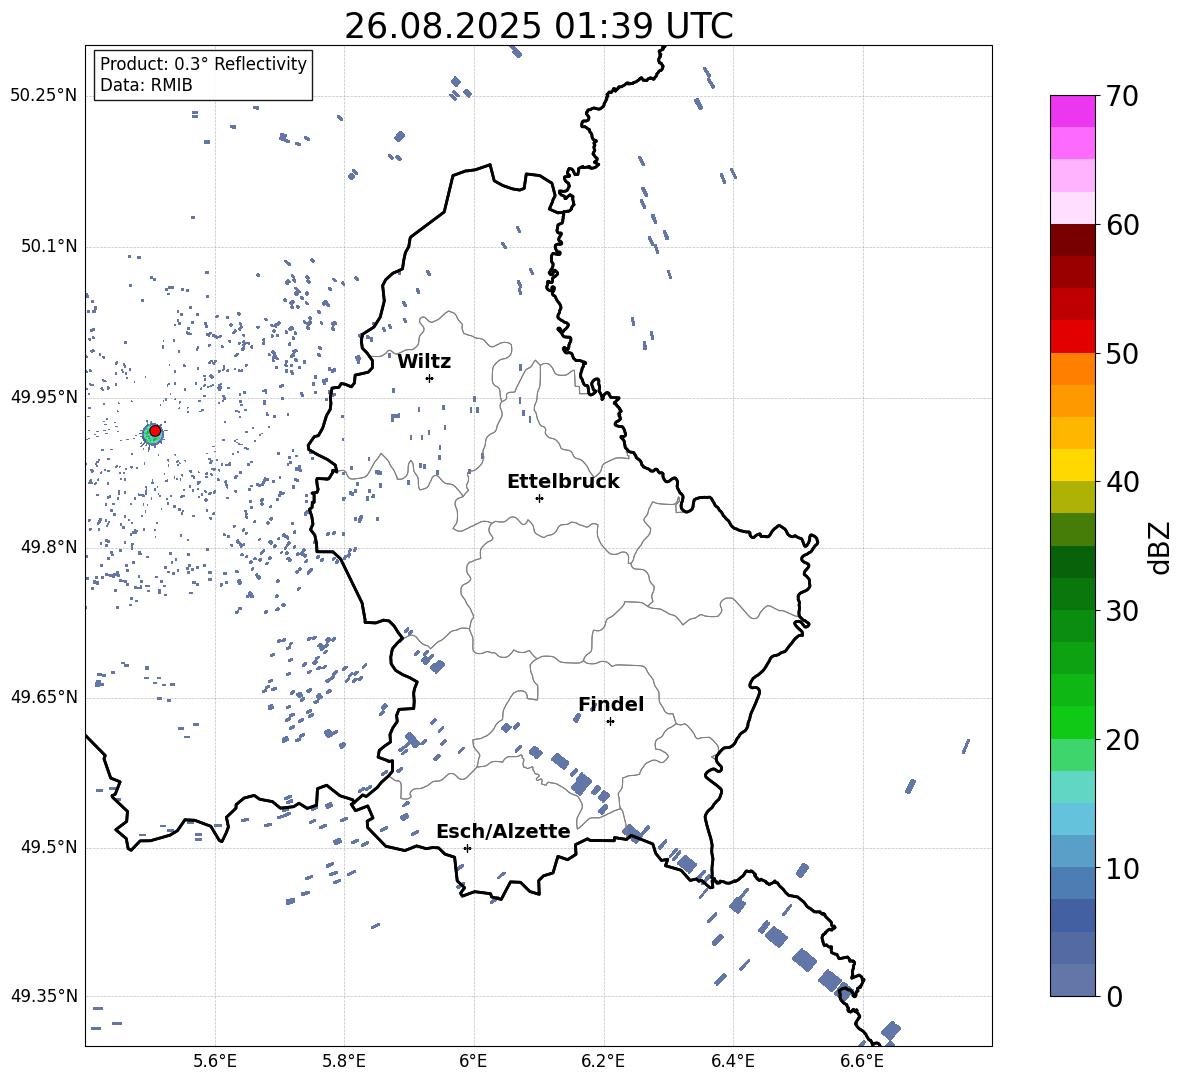The width and height of the screenshot is (1184, 1081).
Task: Pick the light cyan swatch just below 15 dBZ
Action: pos(1073,819)
